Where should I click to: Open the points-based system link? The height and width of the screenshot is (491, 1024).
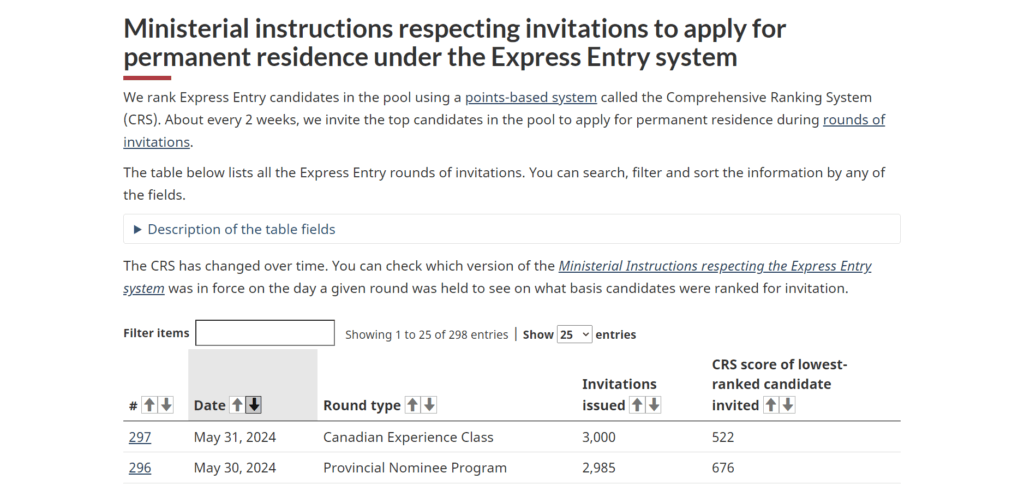tap(530, 98)
